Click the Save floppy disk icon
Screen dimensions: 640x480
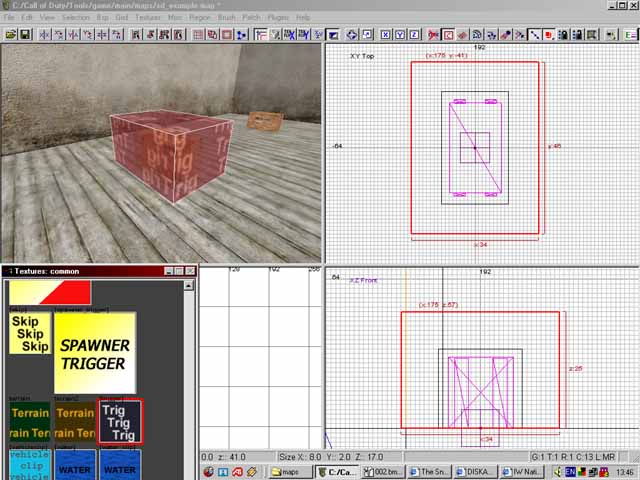(24, 34)
